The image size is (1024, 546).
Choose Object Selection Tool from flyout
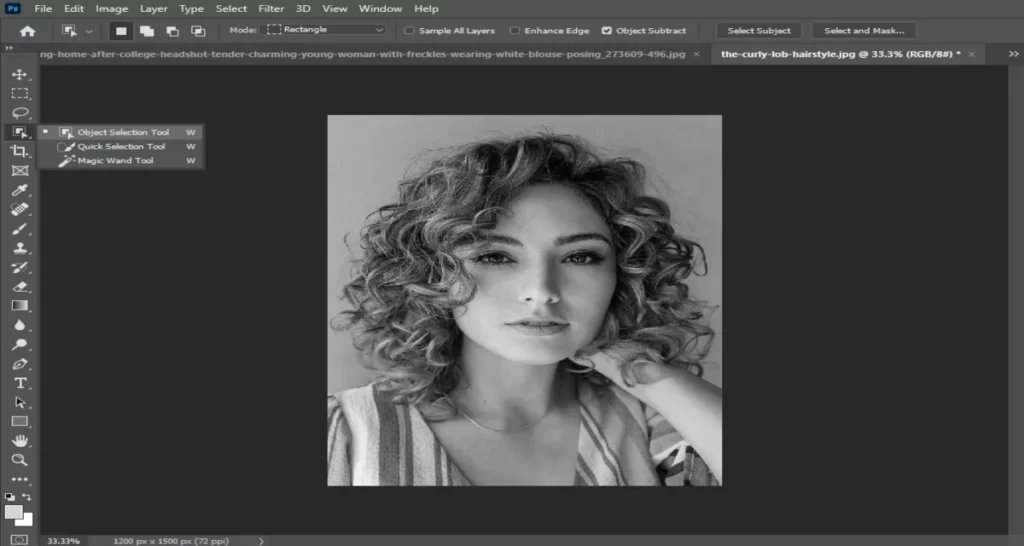point(121,133)
